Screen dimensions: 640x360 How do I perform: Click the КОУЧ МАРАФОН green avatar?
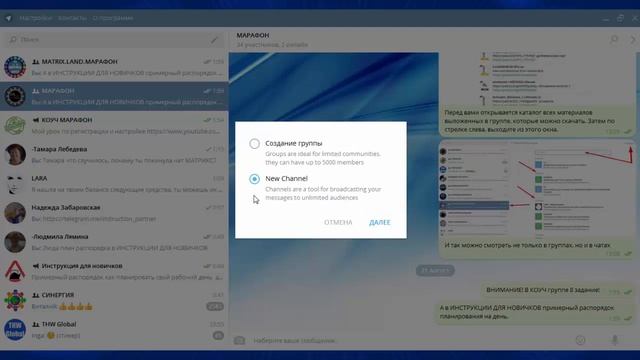[x=15, y=125]
